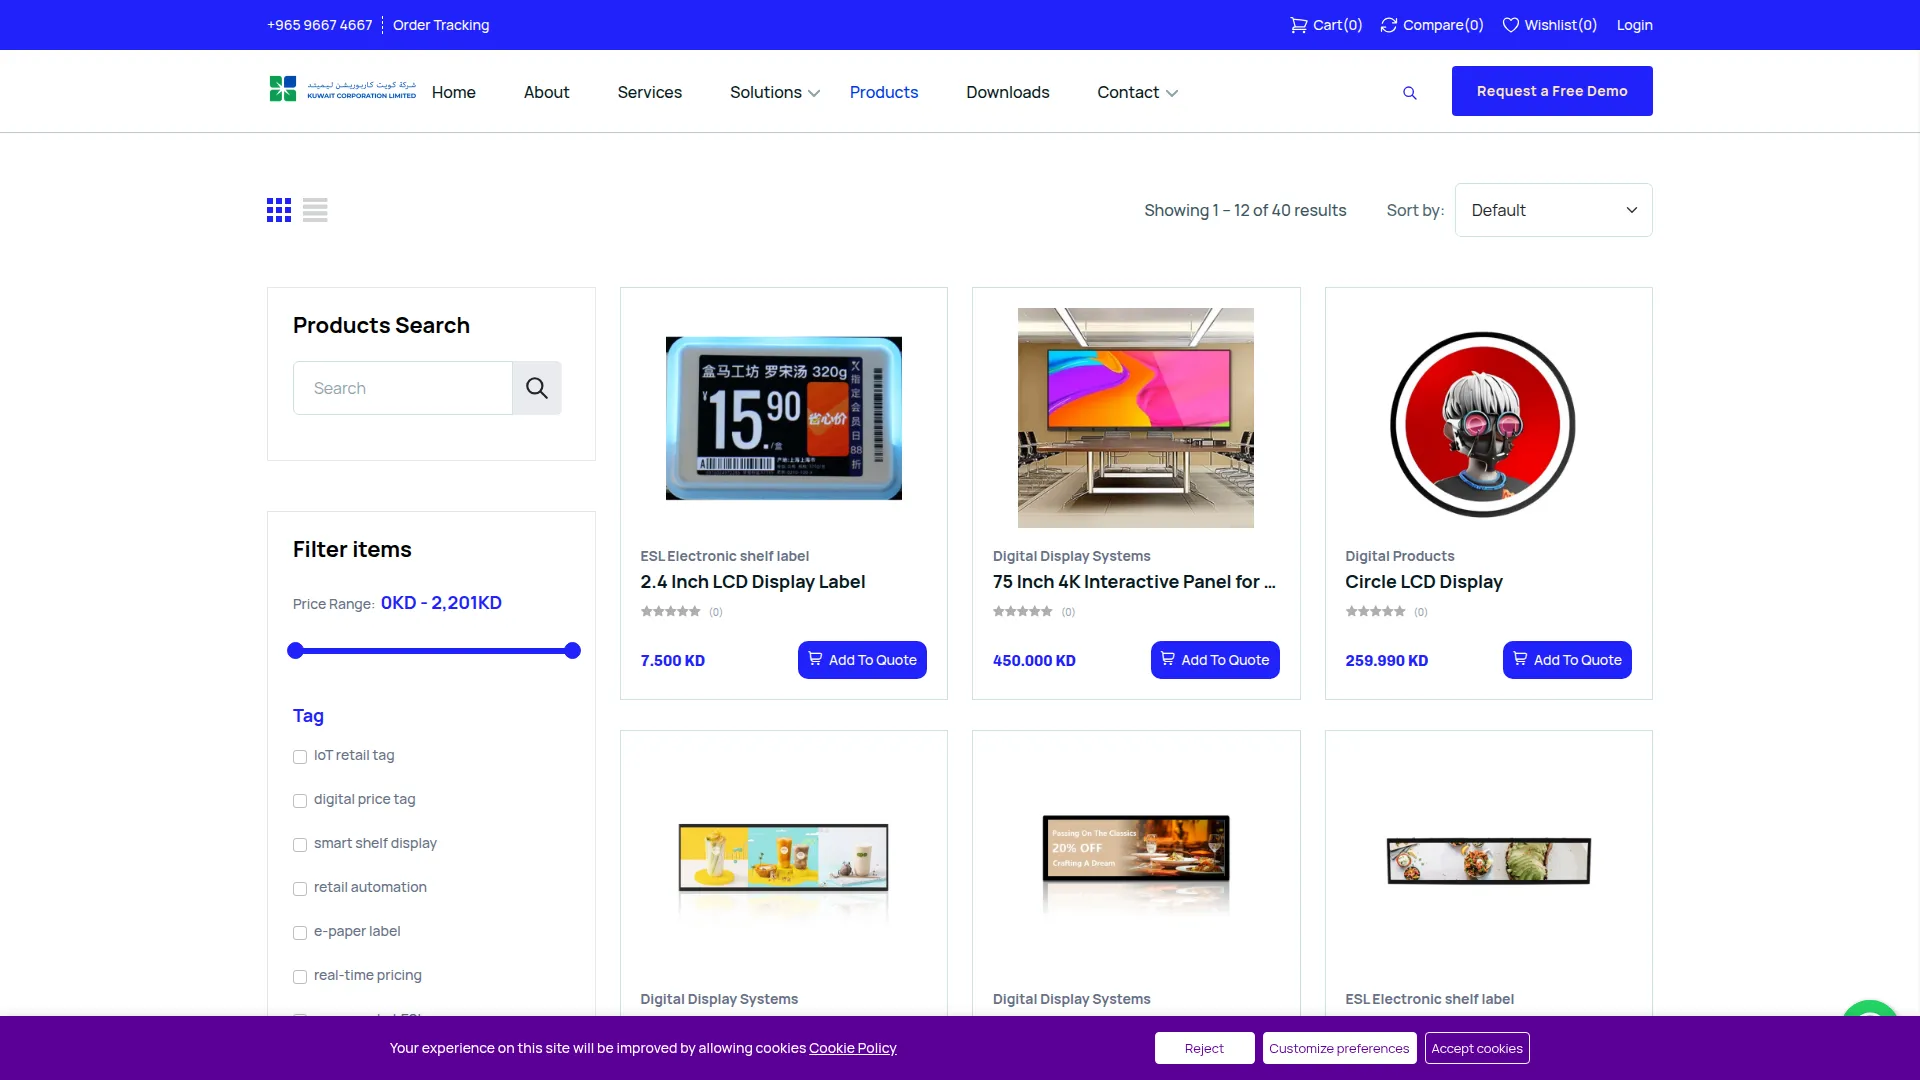The width and height of the screenshot is (1920, 1080).
Task: Submit the Products Search magnifier button
Action: pyautogui.click(x=537, y=388)
